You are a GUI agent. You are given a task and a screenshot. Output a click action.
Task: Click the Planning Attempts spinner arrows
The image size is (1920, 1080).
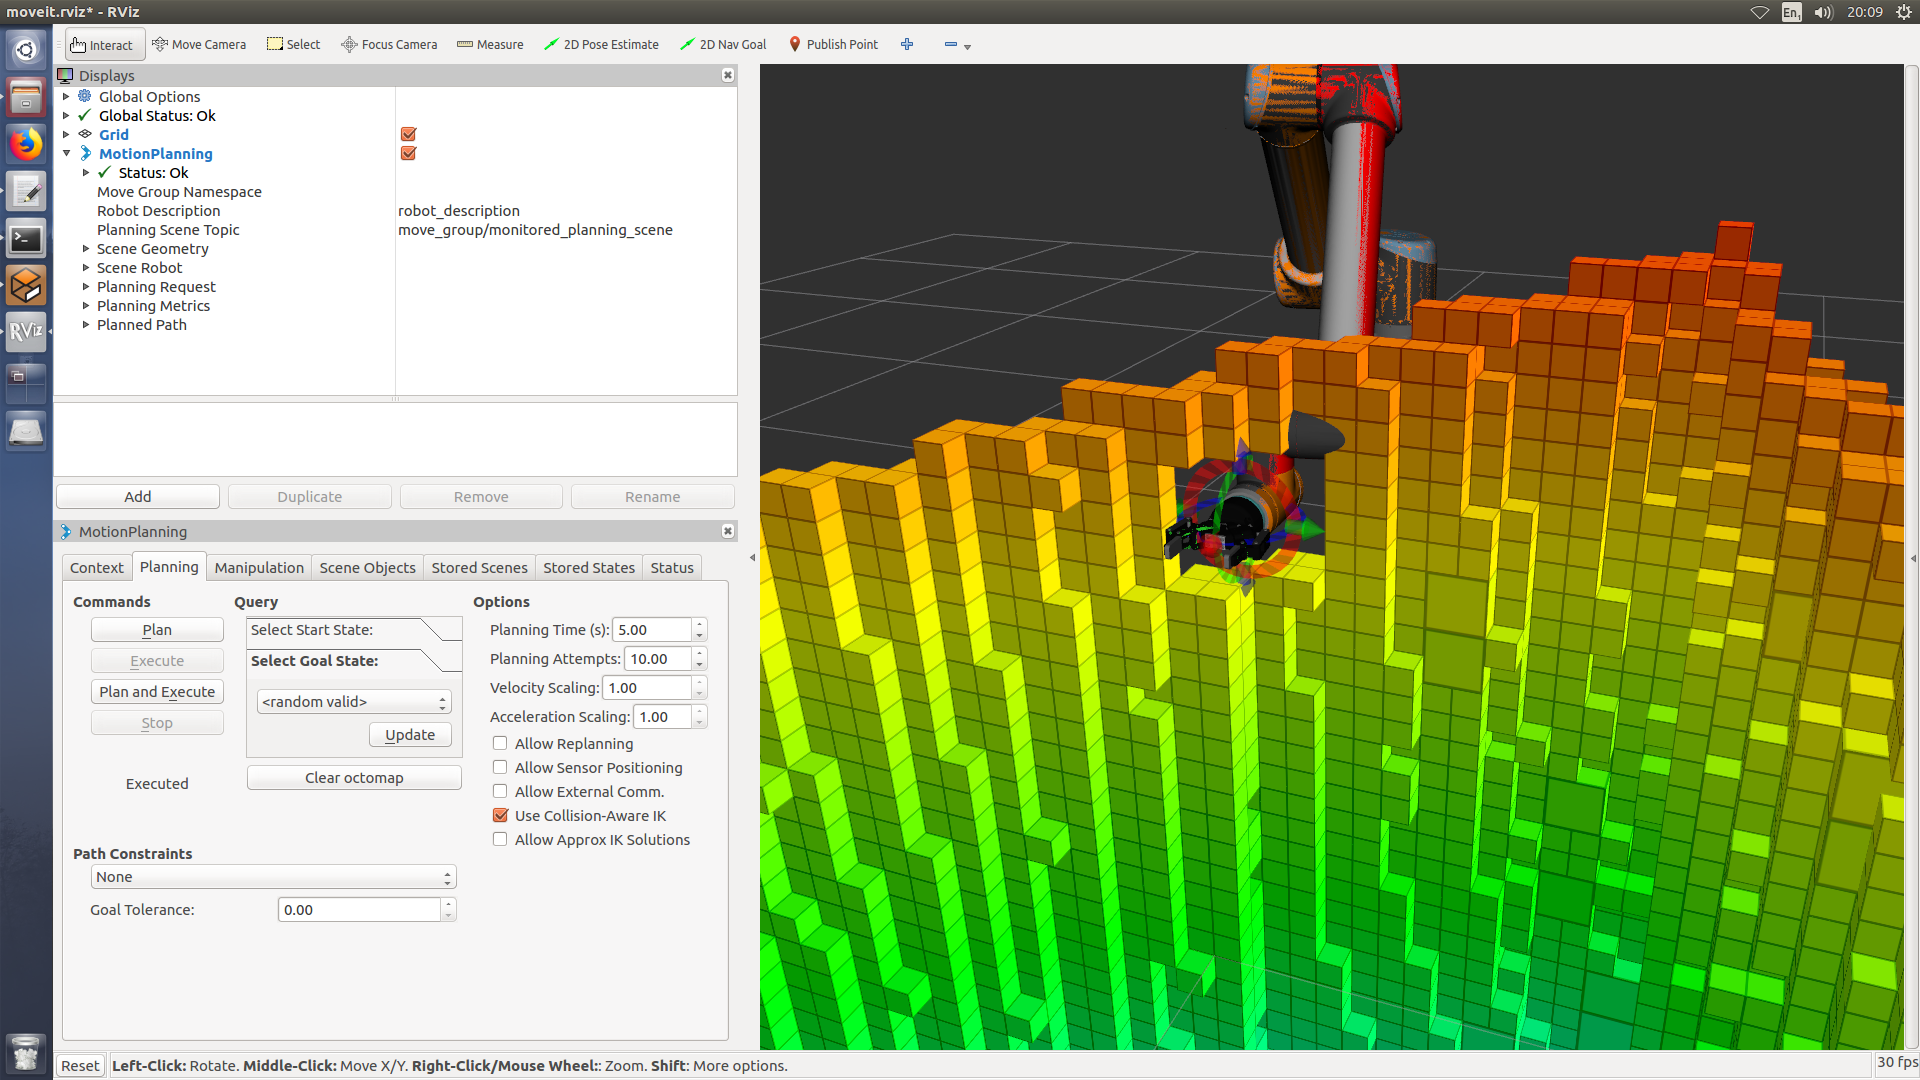(x=700, y=659)
